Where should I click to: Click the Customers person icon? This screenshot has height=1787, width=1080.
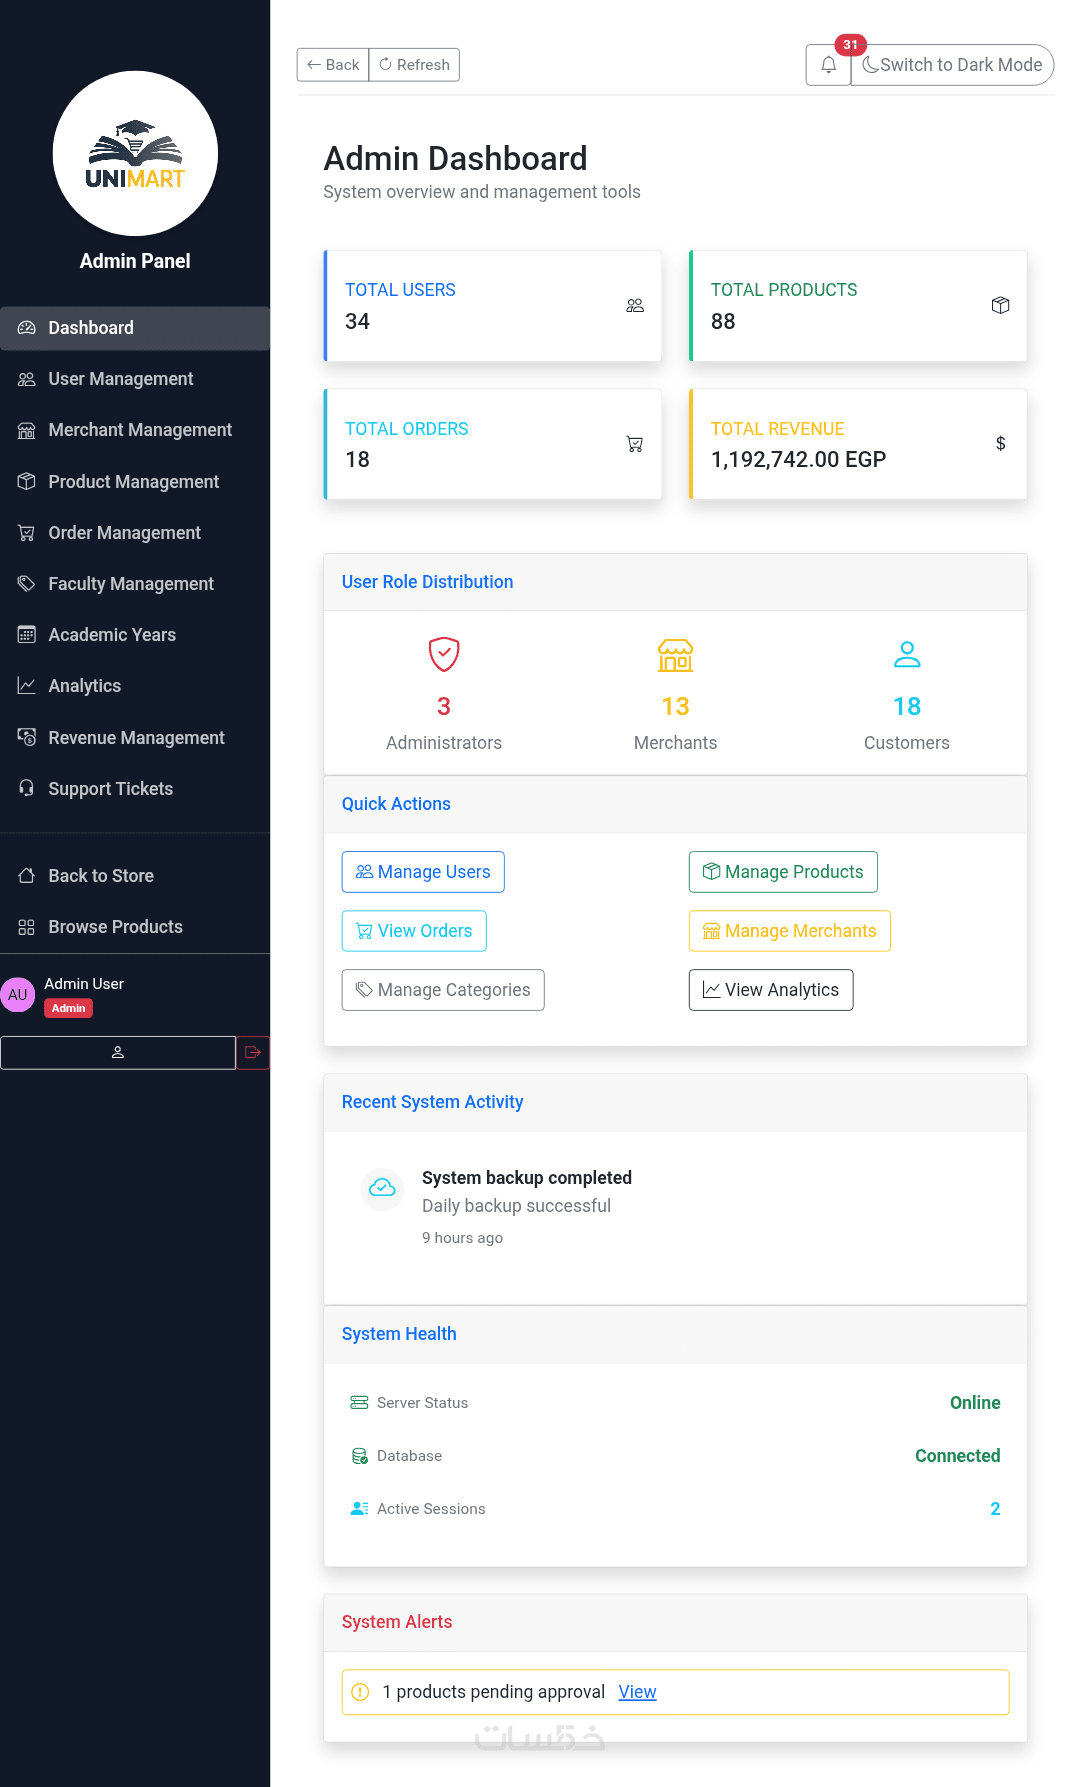[907, 655]
